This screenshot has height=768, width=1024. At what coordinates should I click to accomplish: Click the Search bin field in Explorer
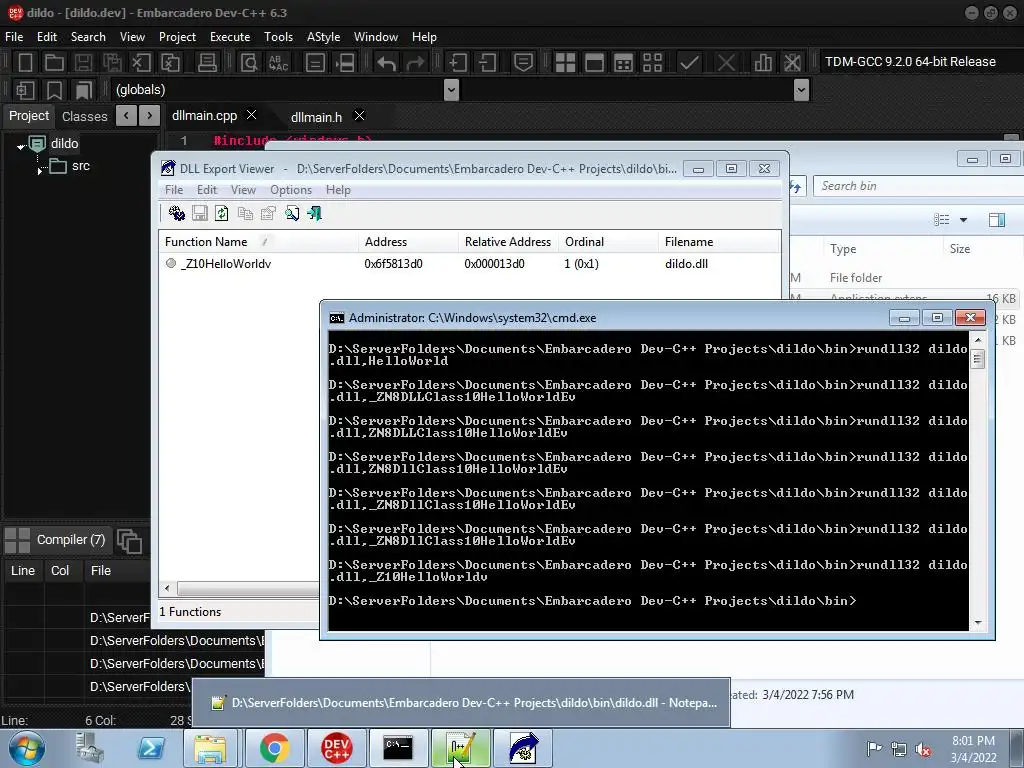(918, 186)
